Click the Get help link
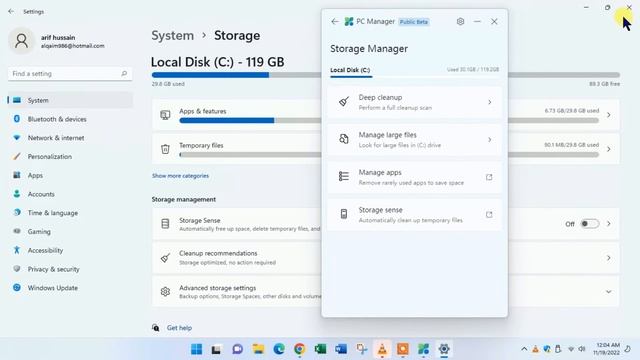Screen dimensions: 640x360 coord(179,328)
